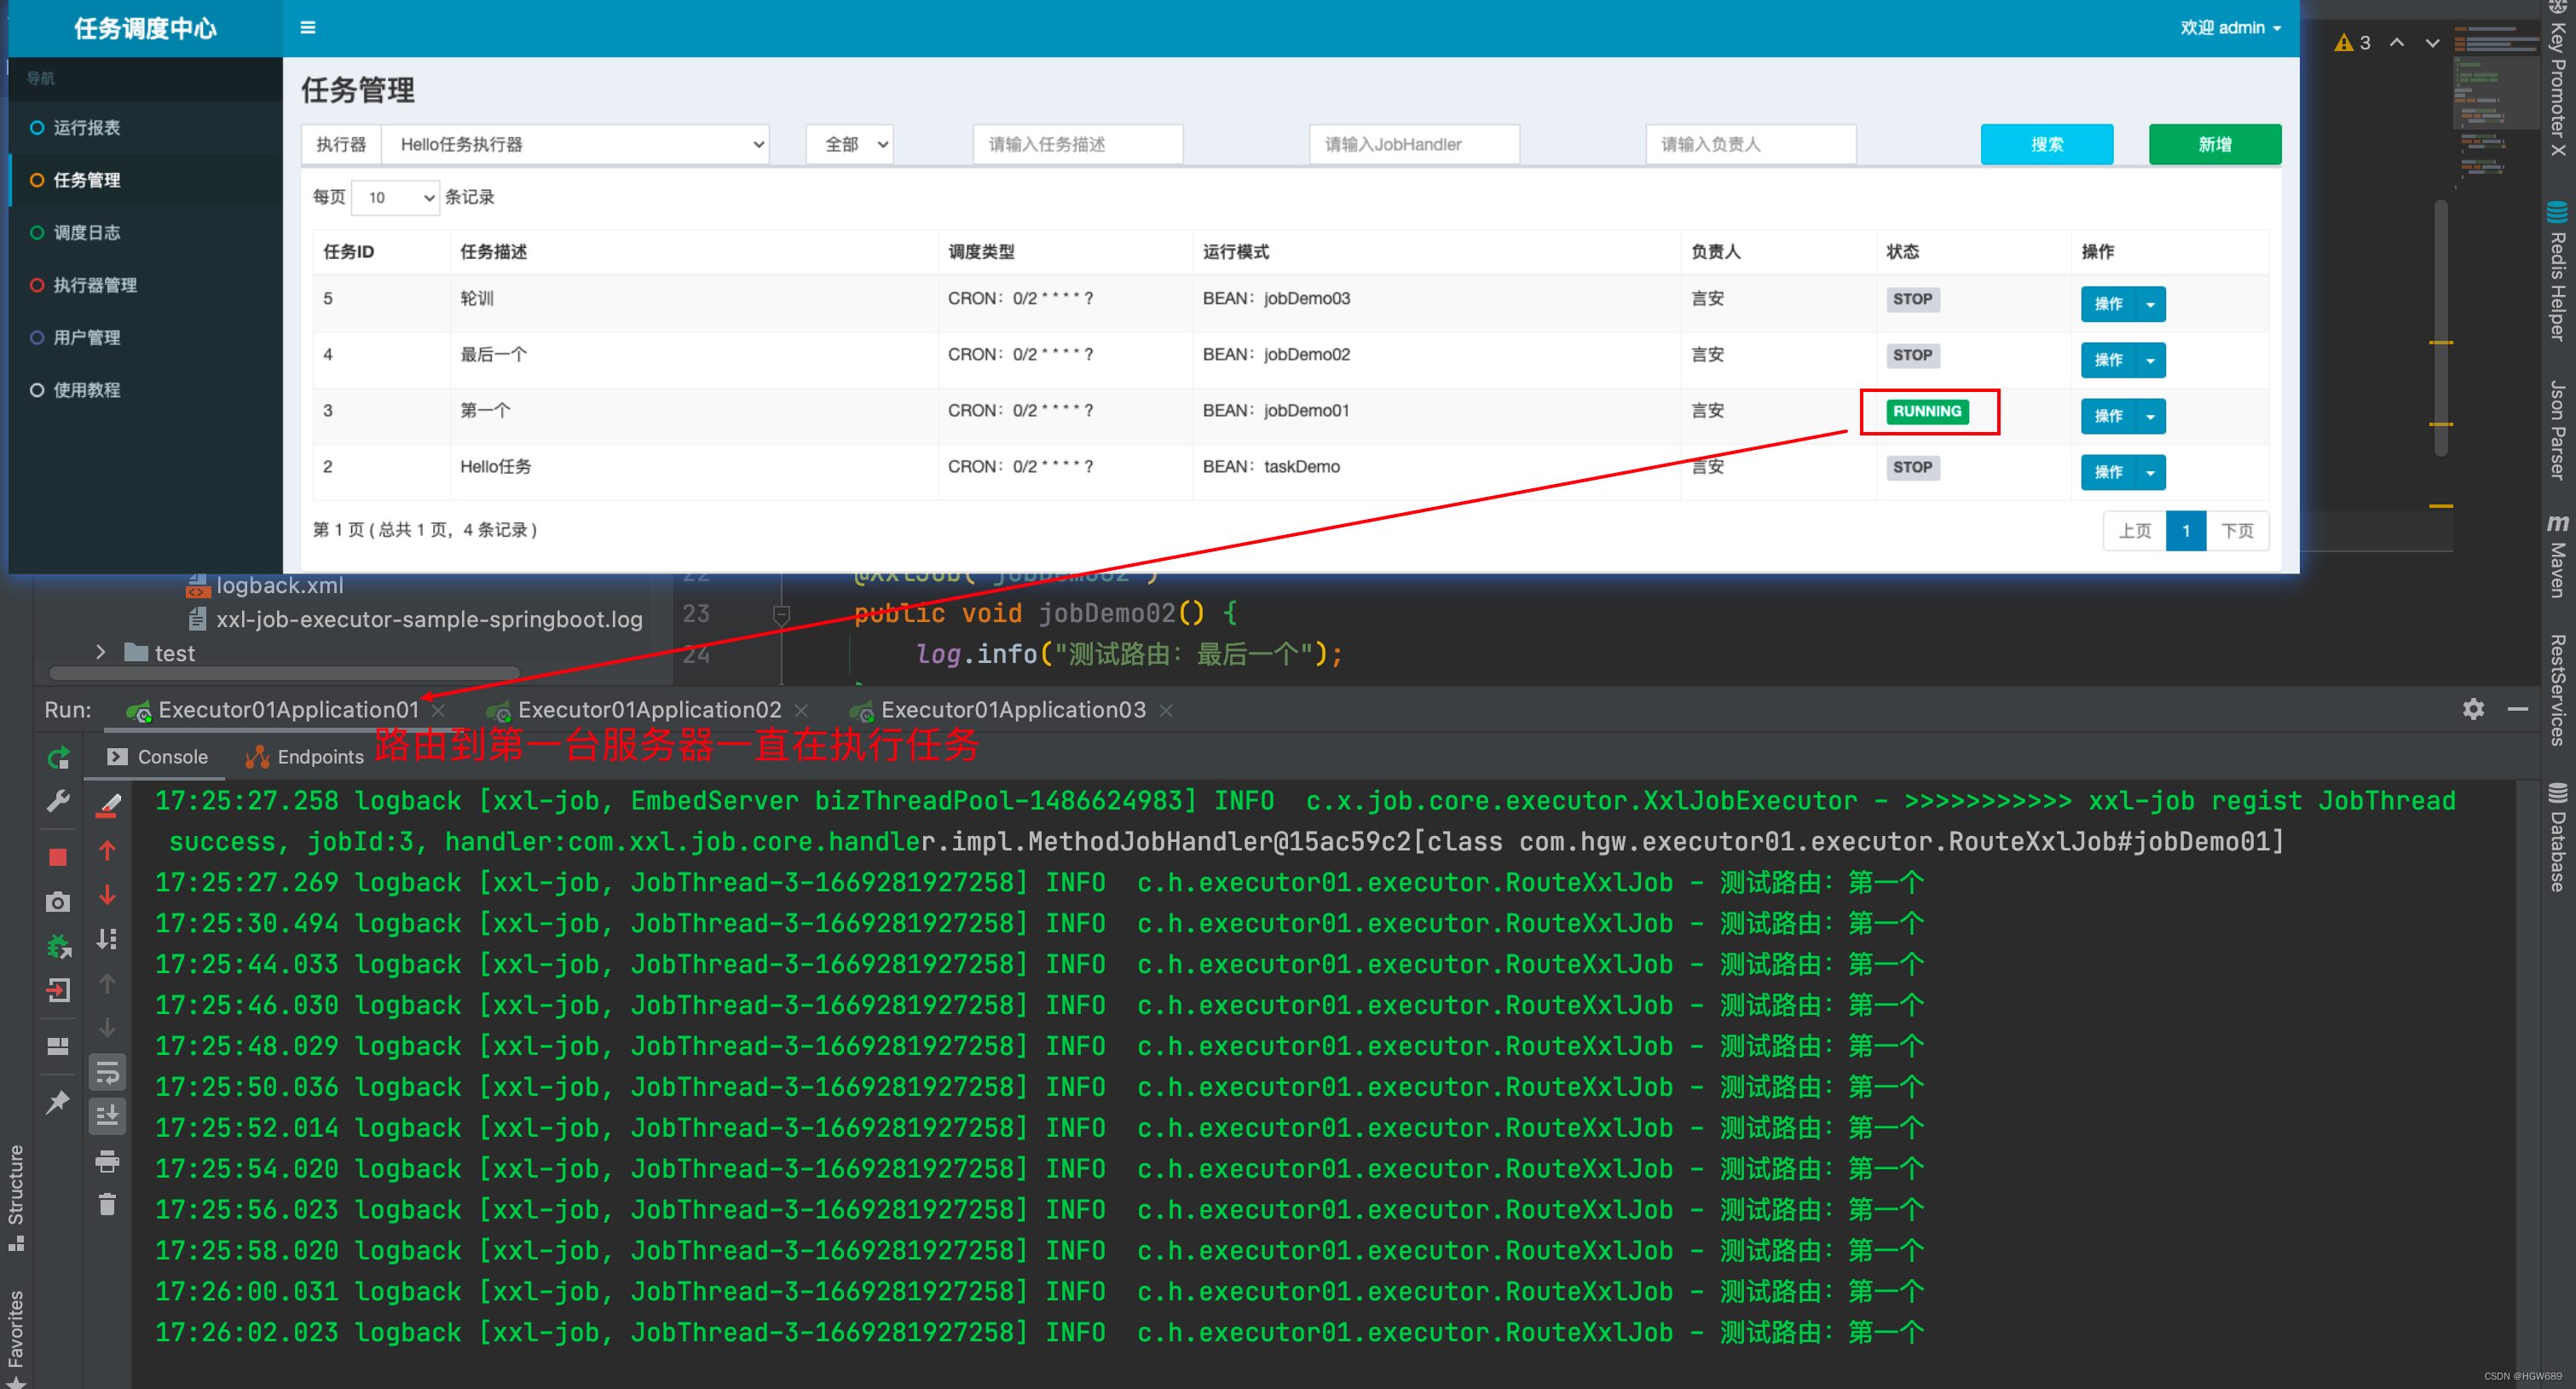Open the 欢迎 admin user dropdown
Image resolution: width=2576 pixels, height=1389 pixels.
tap(2230, 28)
